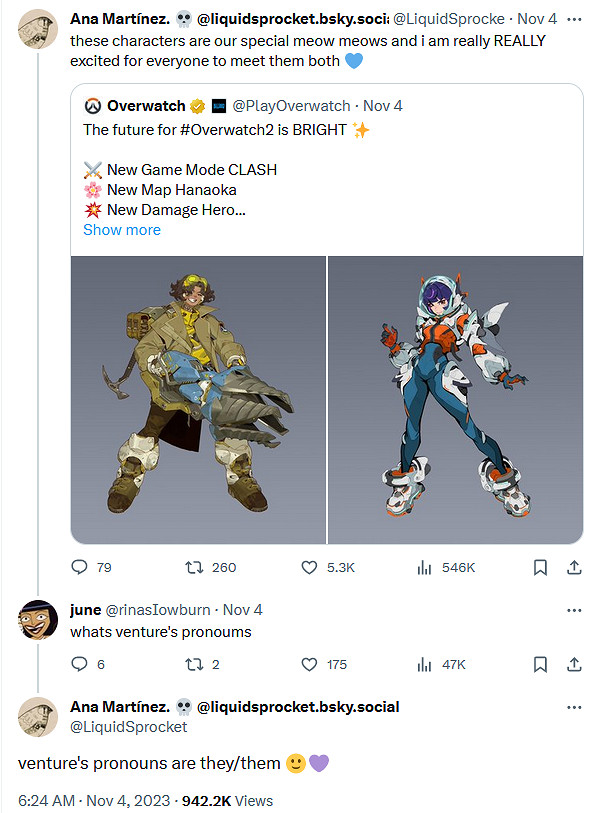Like the post with 5.3K likes

point(310,567)
